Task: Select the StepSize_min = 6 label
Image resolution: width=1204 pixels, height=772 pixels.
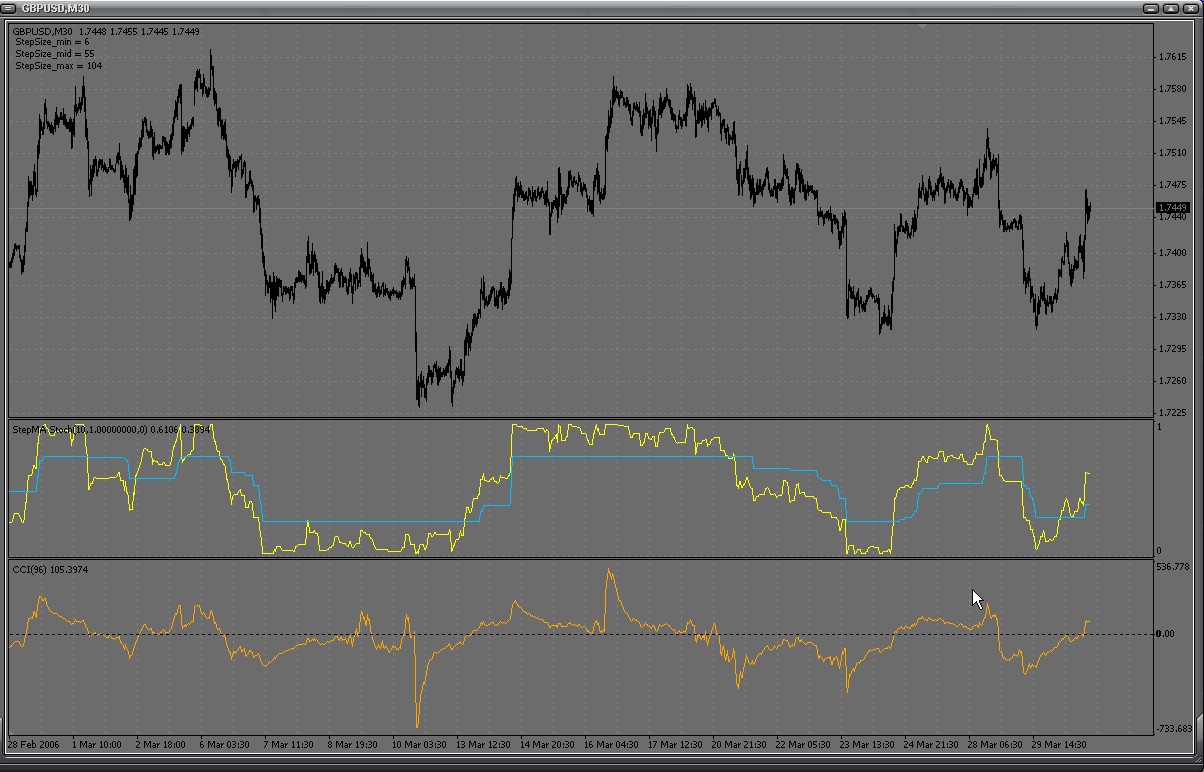Action: [x=52, y=43]
